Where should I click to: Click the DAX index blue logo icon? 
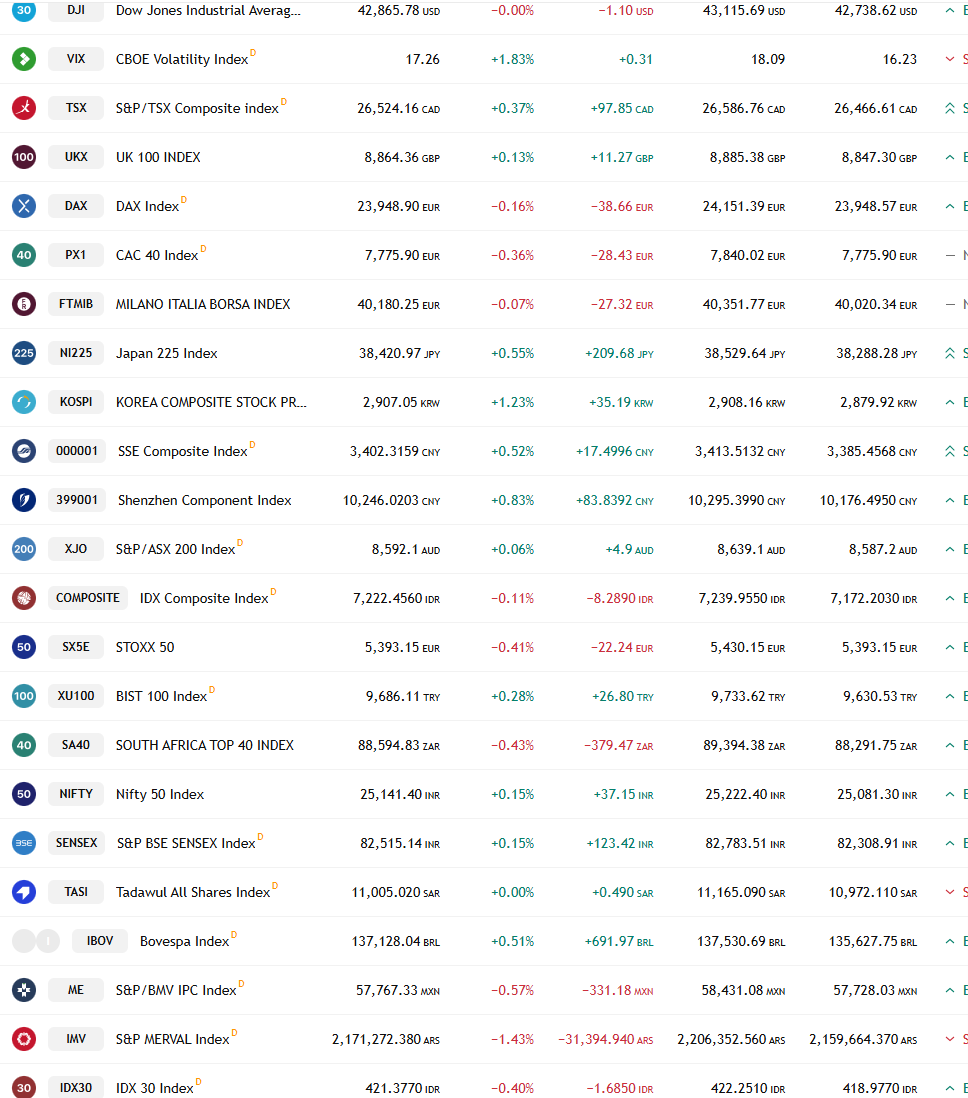click(24, 206)
